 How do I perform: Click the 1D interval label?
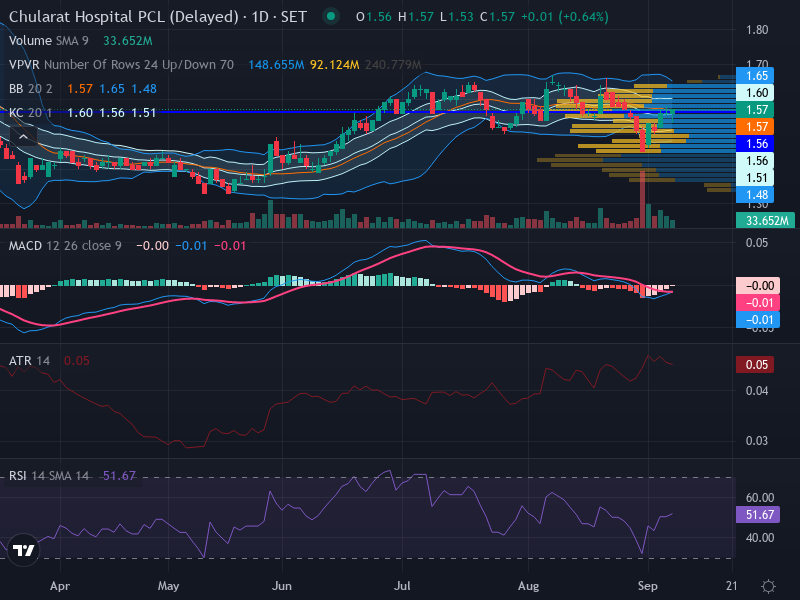[260, 17]
